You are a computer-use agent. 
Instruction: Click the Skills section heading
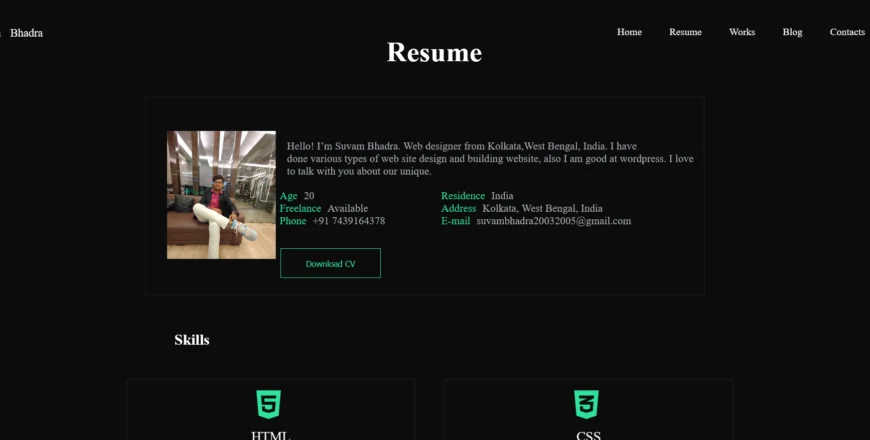point(192,340)
